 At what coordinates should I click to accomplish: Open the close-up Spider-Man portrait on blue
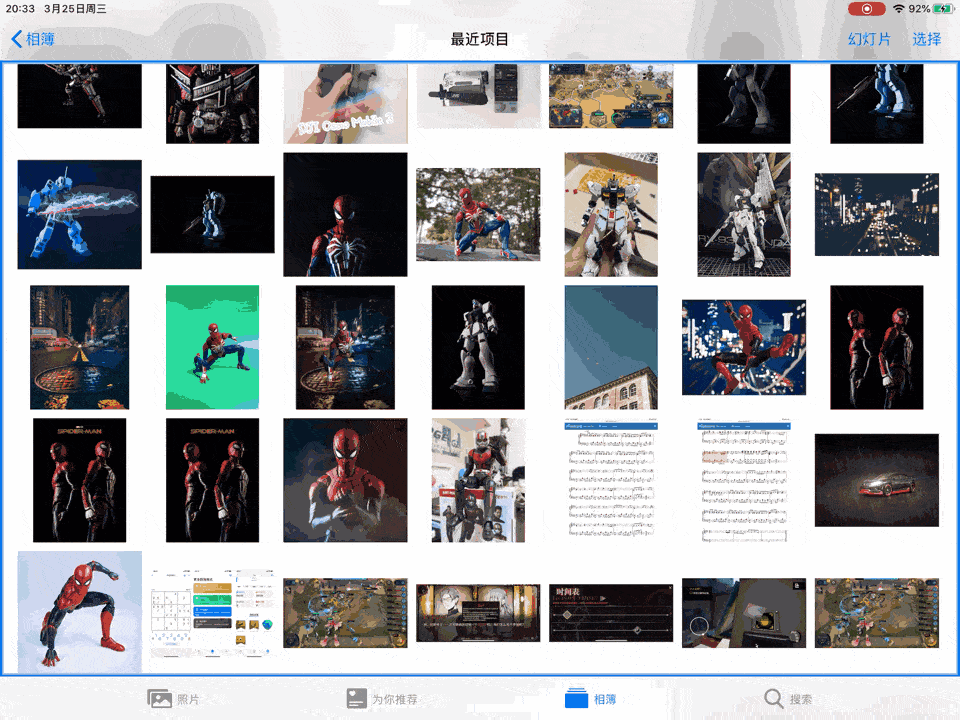coord(345,480)
